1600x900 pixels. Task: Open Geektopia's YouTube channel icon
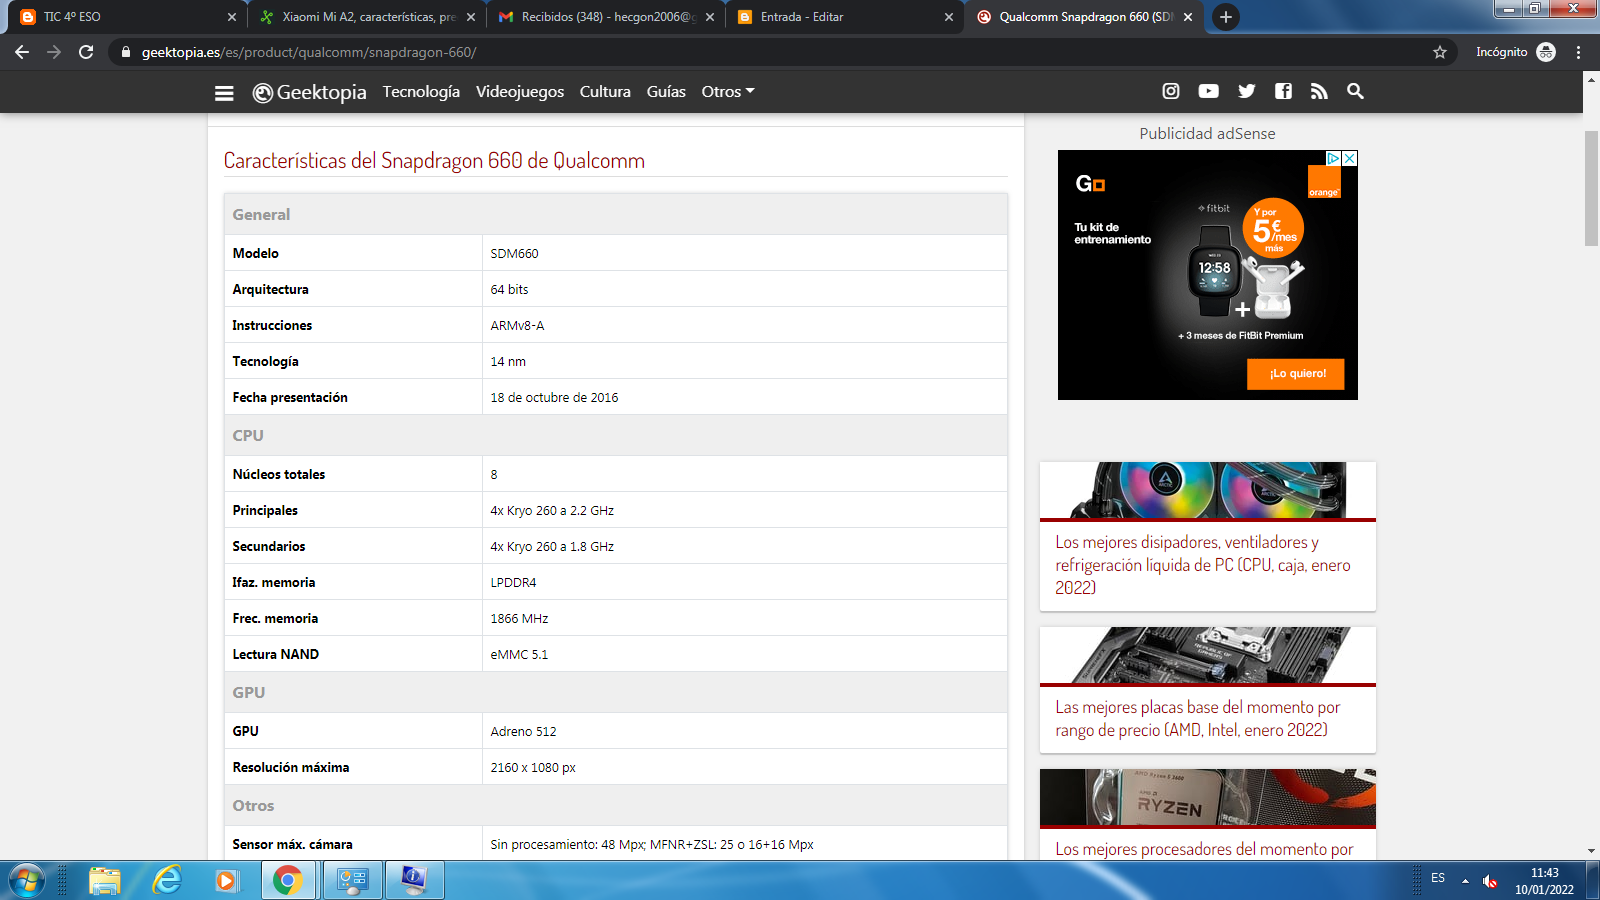coord(1209,91)
